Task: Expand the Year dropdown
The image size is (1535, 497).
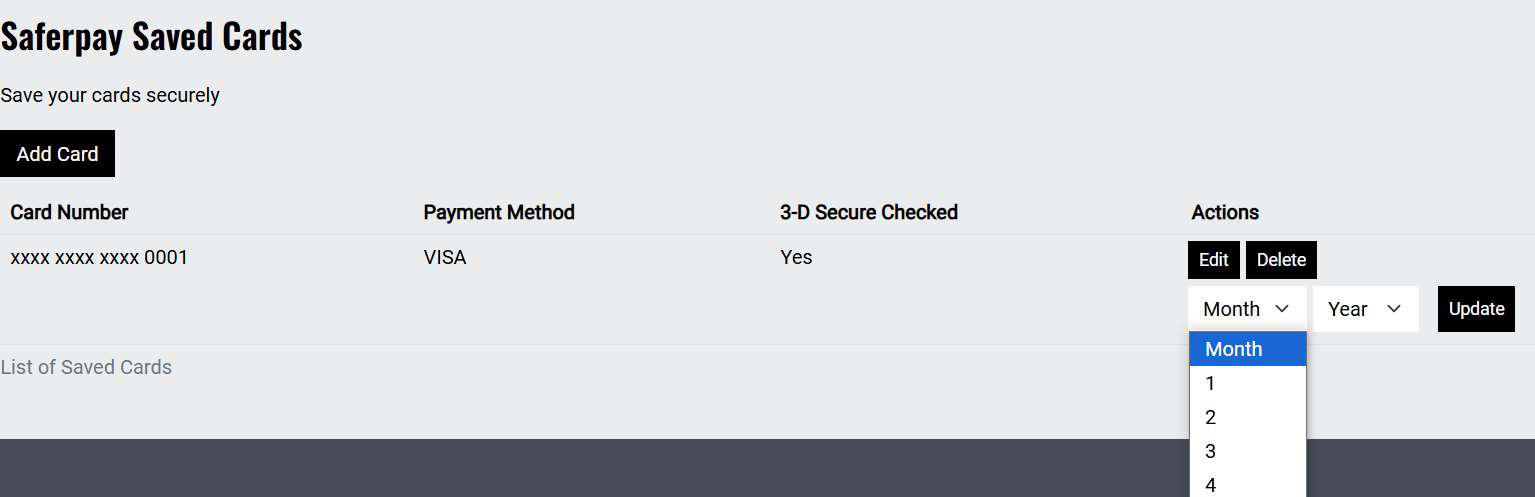Action: point(1365,309)
